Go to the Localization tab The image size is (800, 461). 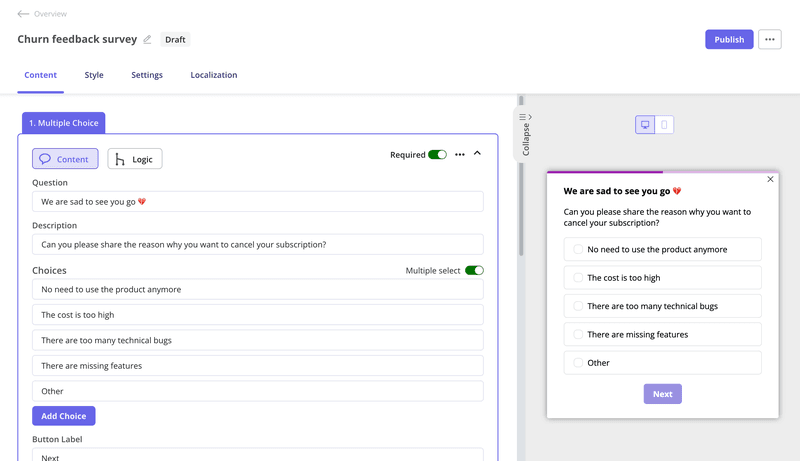pyautogui.click(x=214, y=75)
